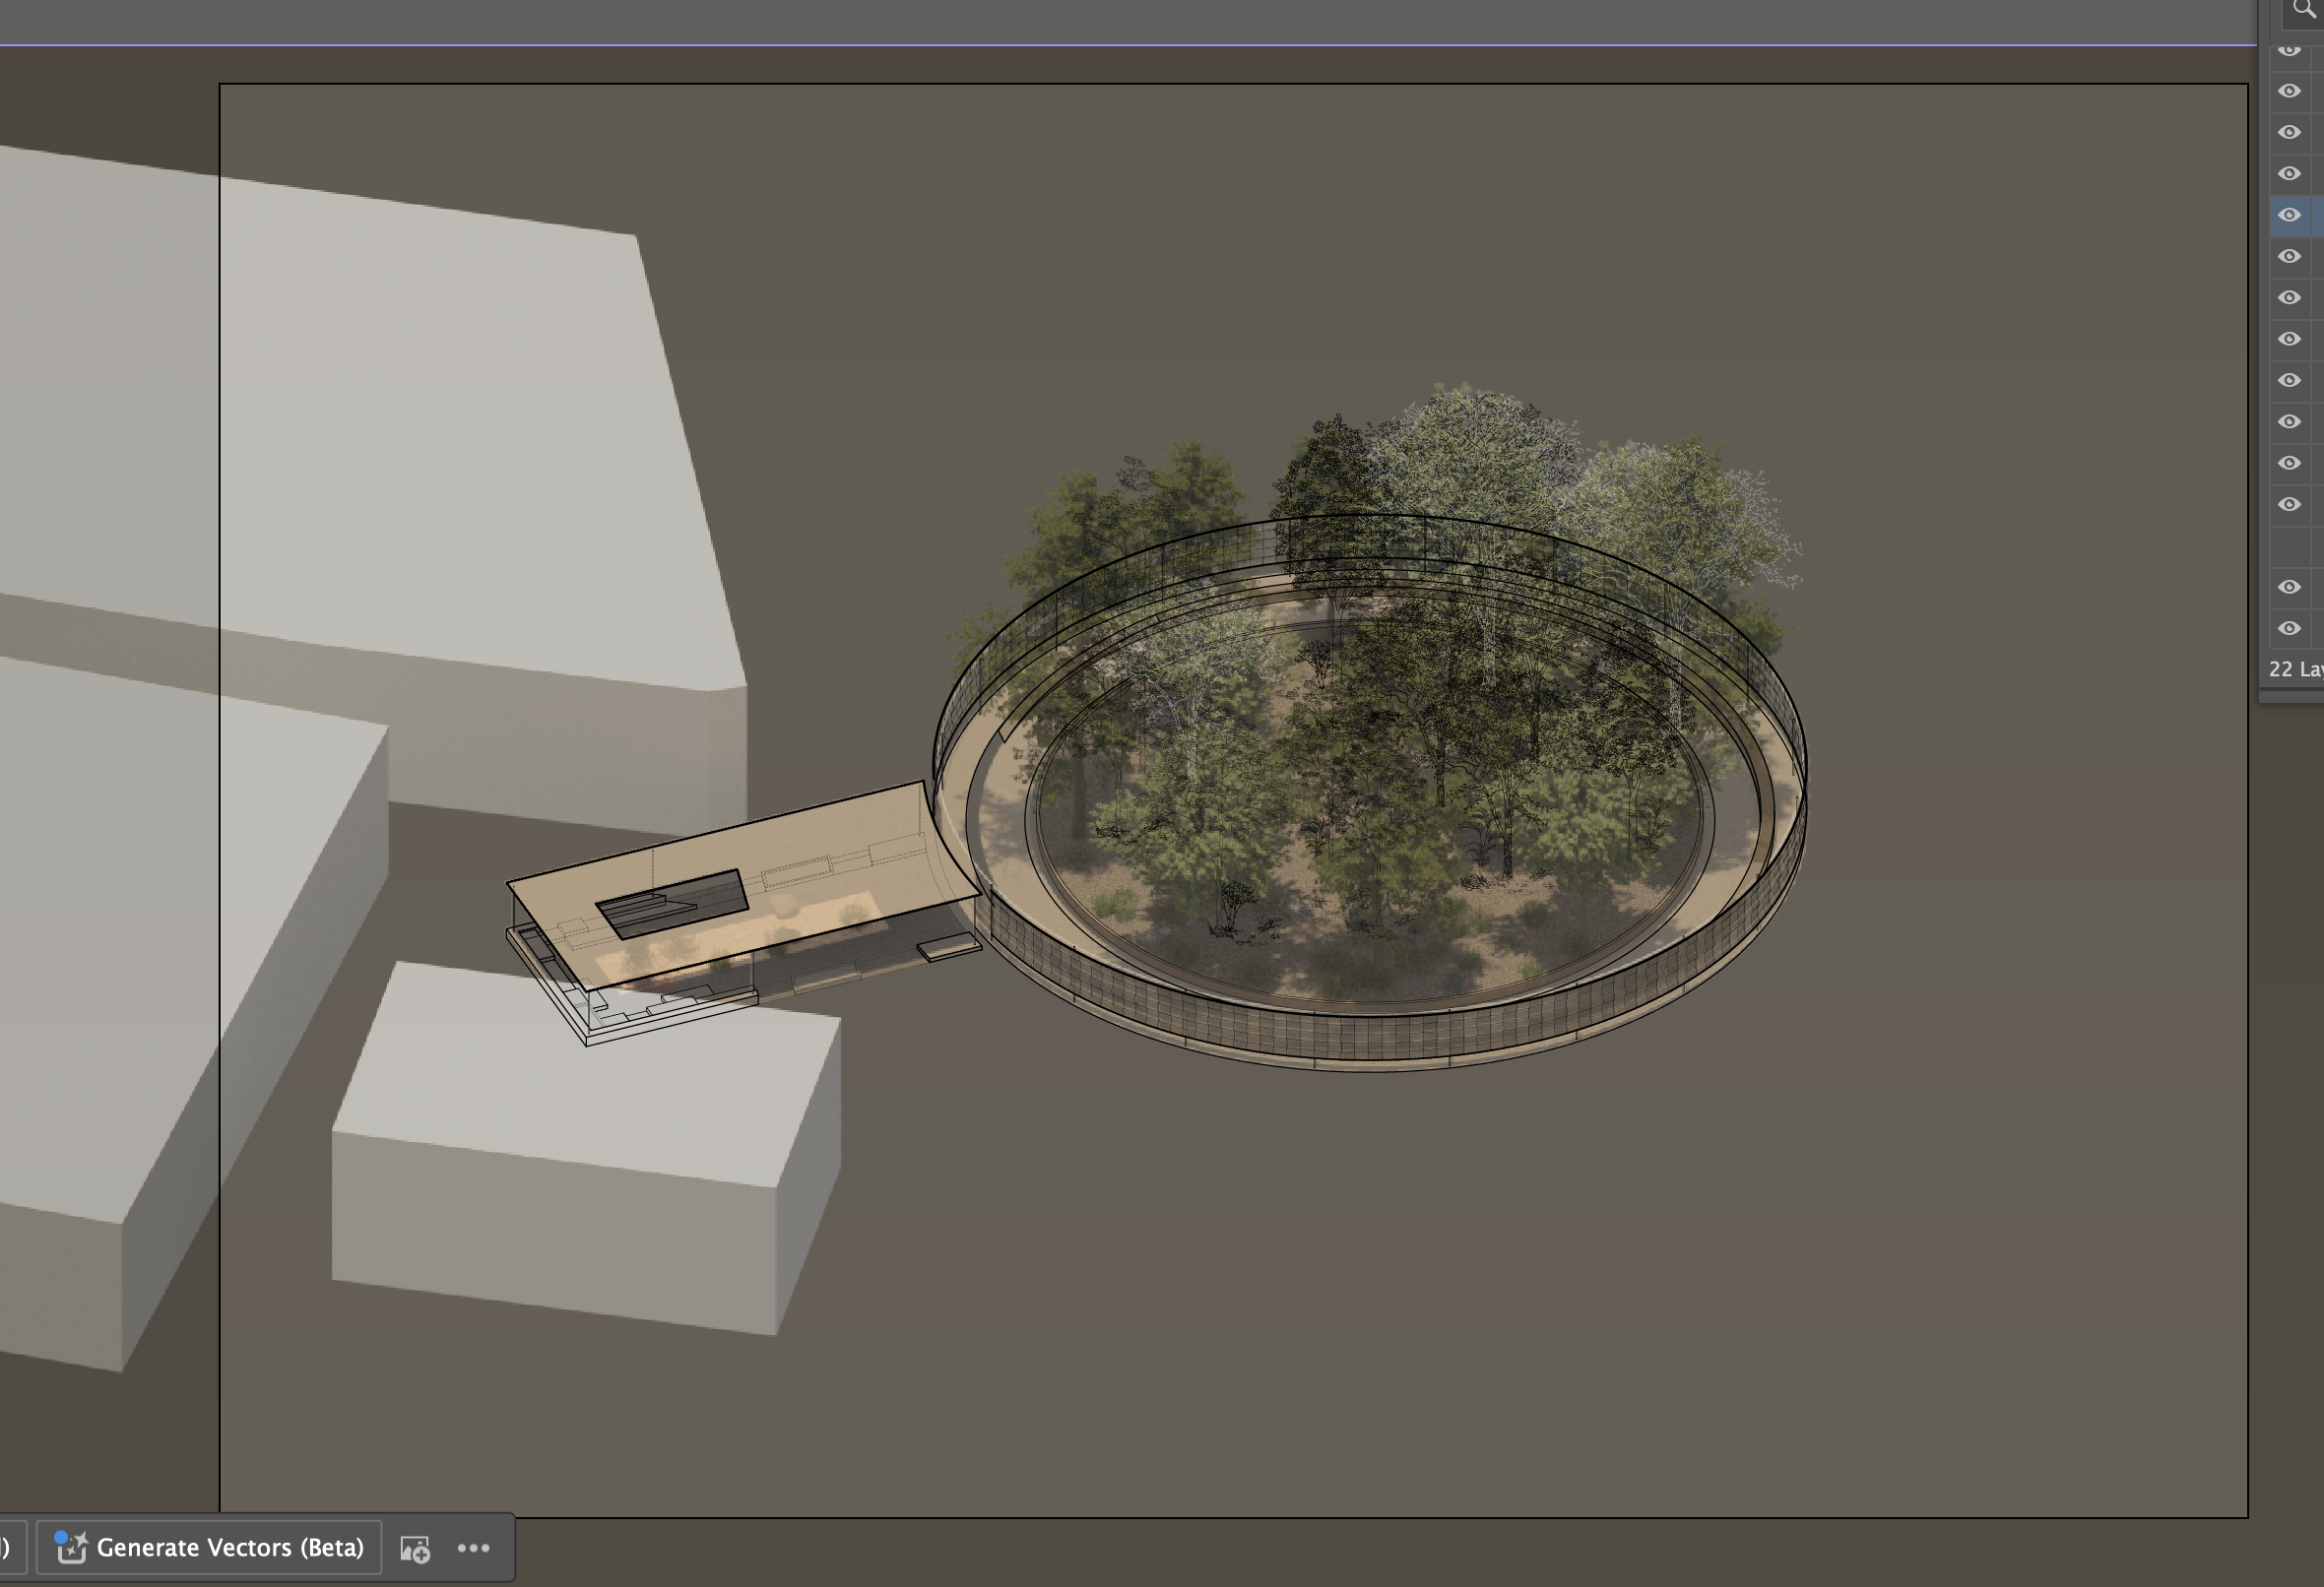
Task: Click the layers panel search magnifier icon
Action: [x=2303, y=10]
